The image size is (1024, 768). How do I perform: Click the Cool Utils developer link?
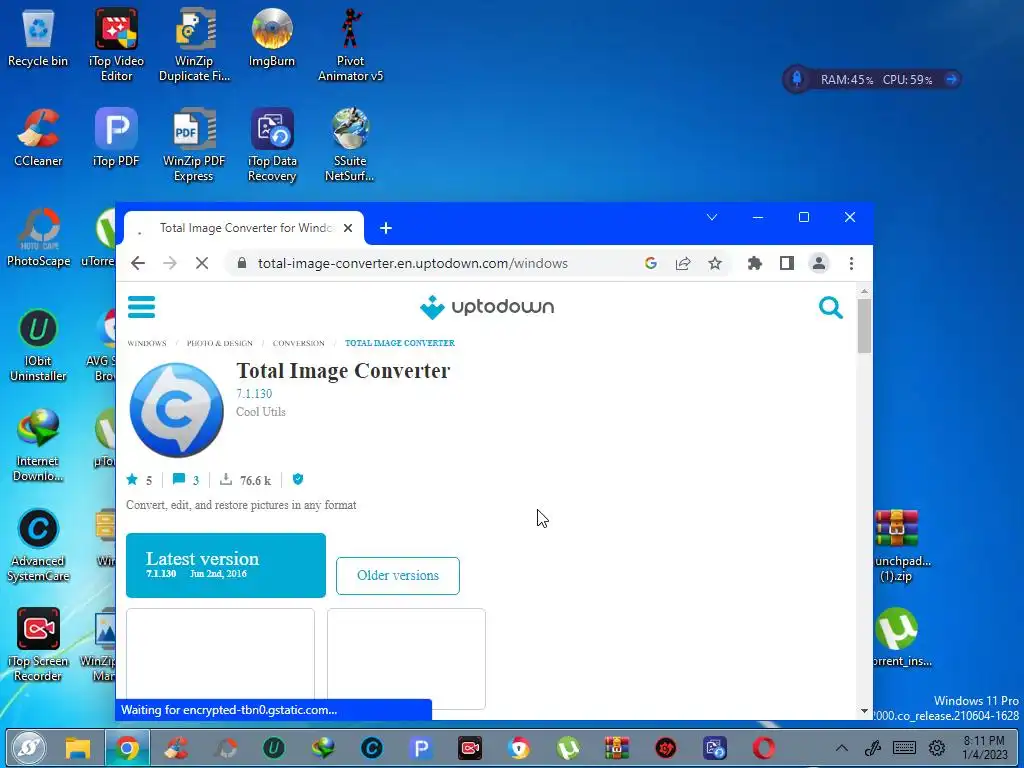pyautogui.click(x=261, y=412)
